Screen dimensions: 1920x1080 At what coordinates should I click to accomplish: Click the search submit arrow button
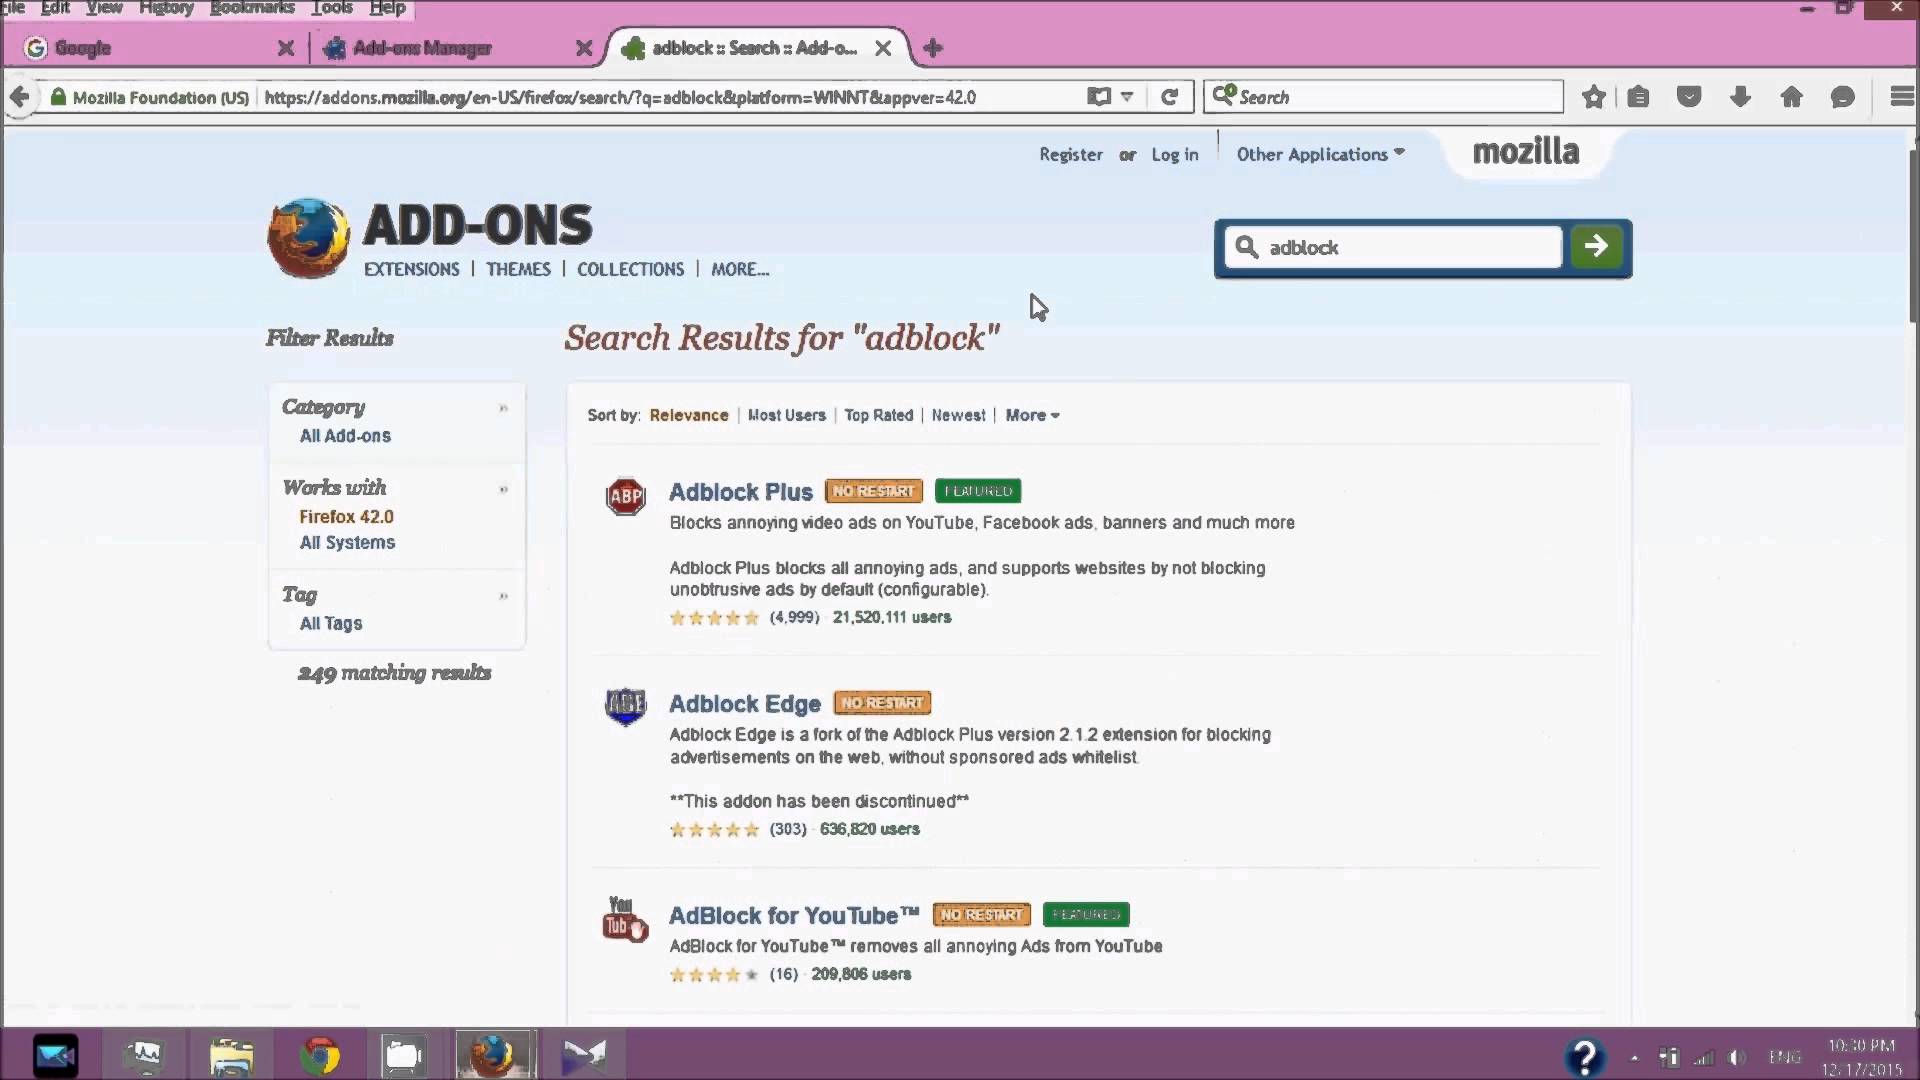1597,248
